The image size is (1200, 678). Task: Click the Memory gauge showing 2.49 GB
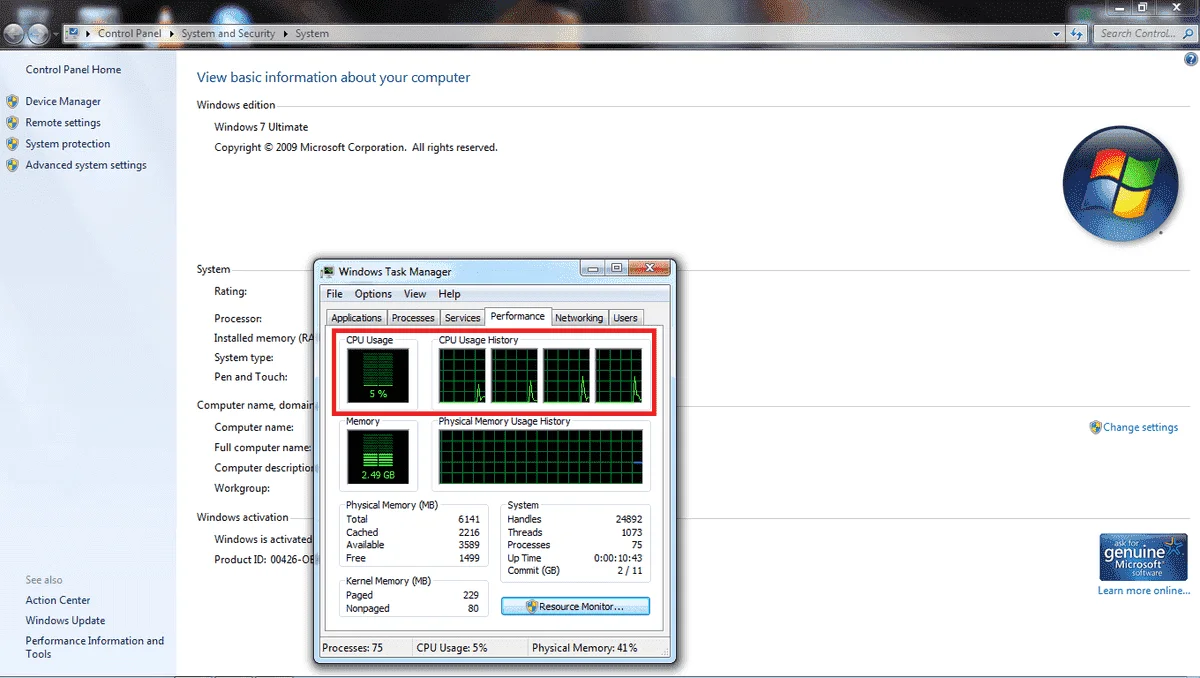click(378, 456)
